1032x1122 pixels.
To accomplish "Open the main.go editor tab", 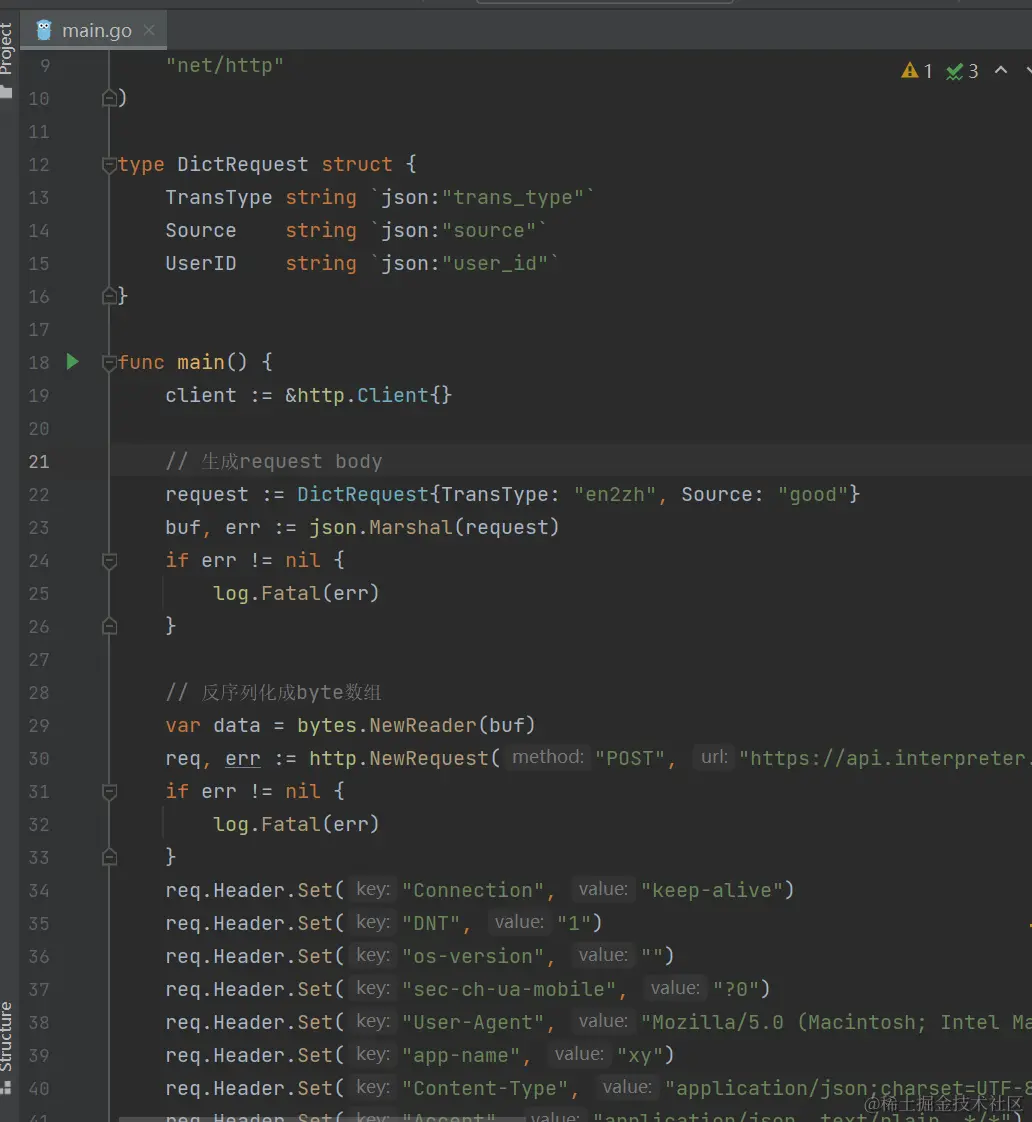I will pyautogui.click(x=96, y=31).
